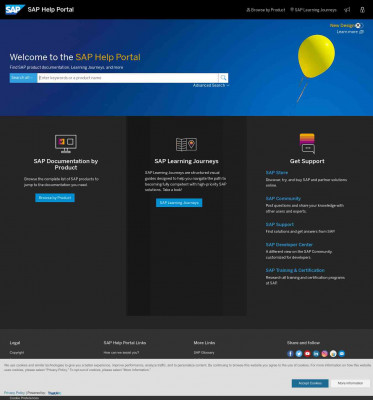Open the Instagram social icon

tap(325, 354)
